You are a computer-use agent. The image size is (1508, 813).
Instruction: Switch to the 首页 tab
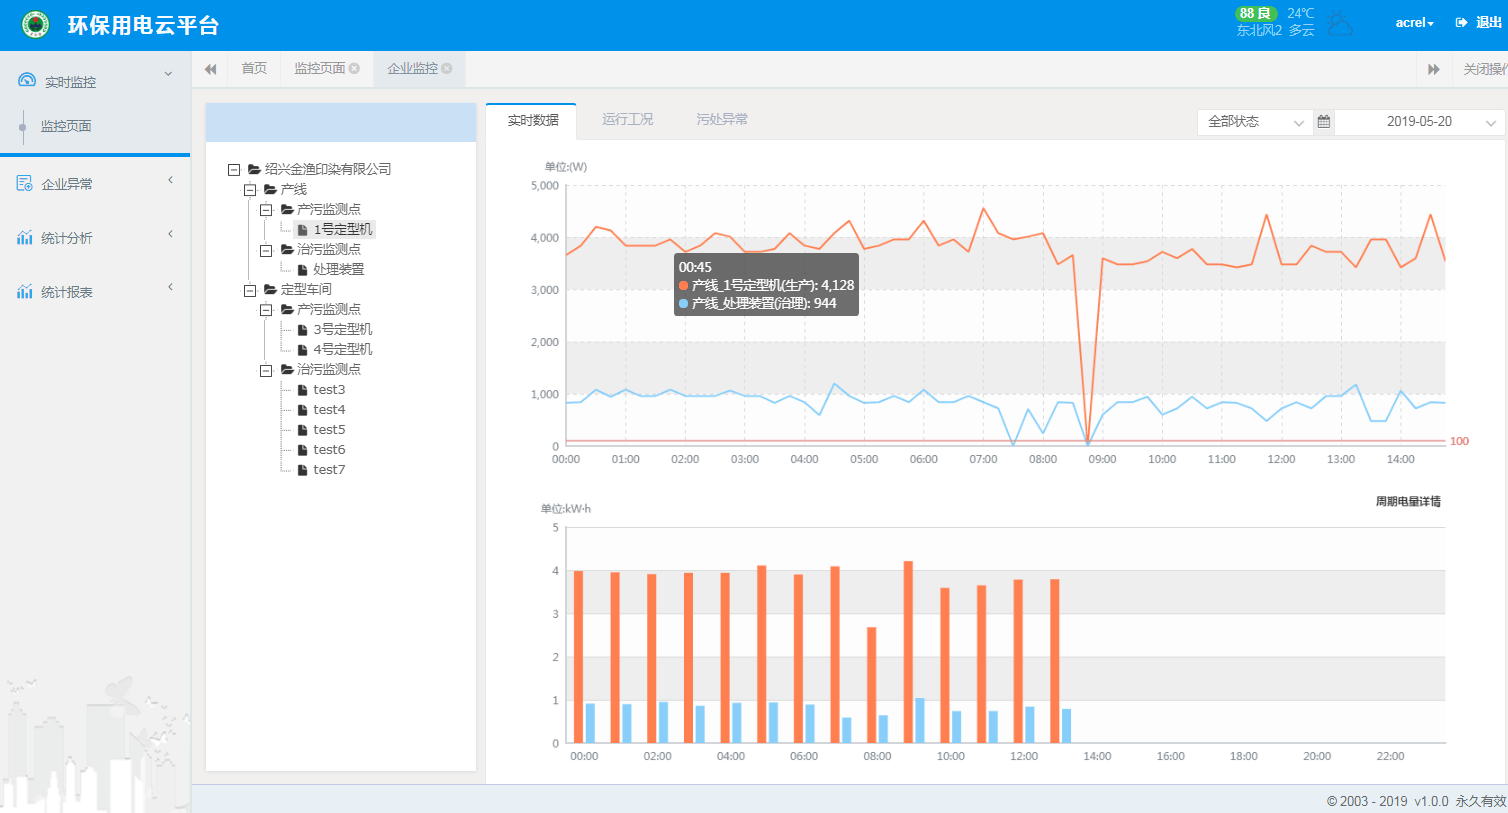pyautogui.click(x=254, y=68)
